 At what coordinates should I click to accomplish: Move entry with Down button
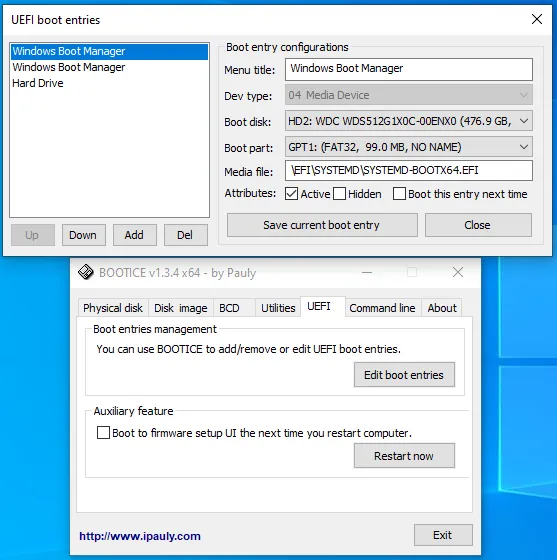click(84, 235)
